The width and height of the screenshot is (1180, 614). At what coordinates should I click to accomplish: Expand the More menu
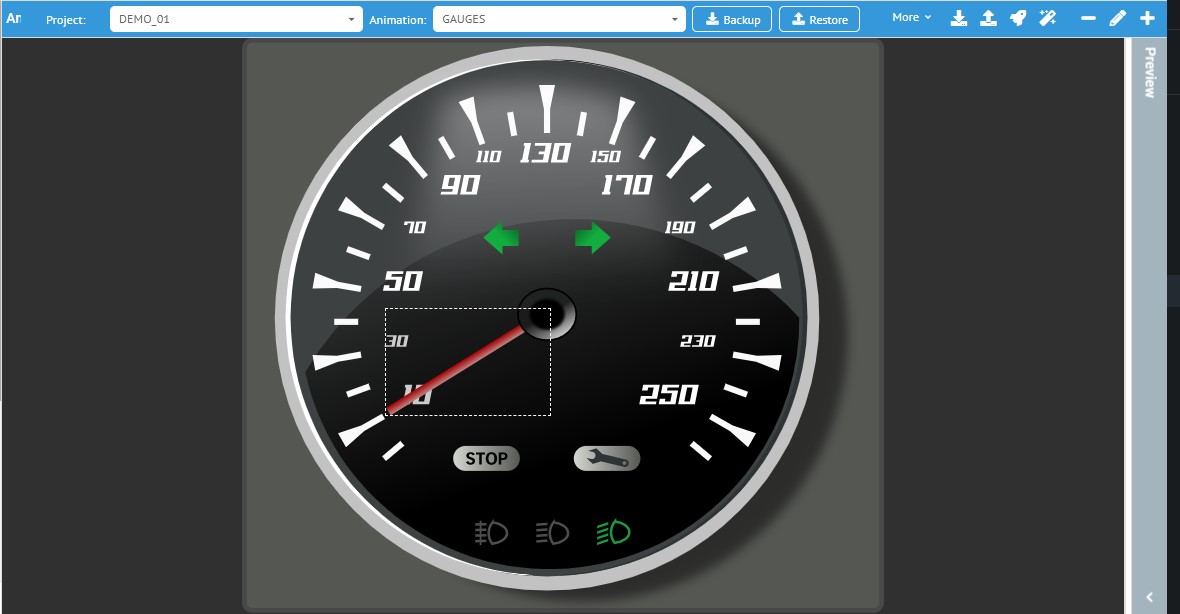(x=911, y=18)
